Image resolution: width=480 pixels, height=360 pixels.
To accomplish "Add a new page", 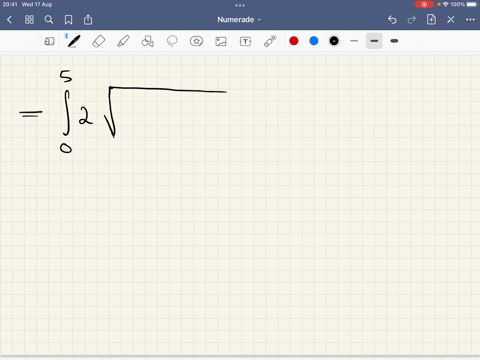I will coord(431,20).
